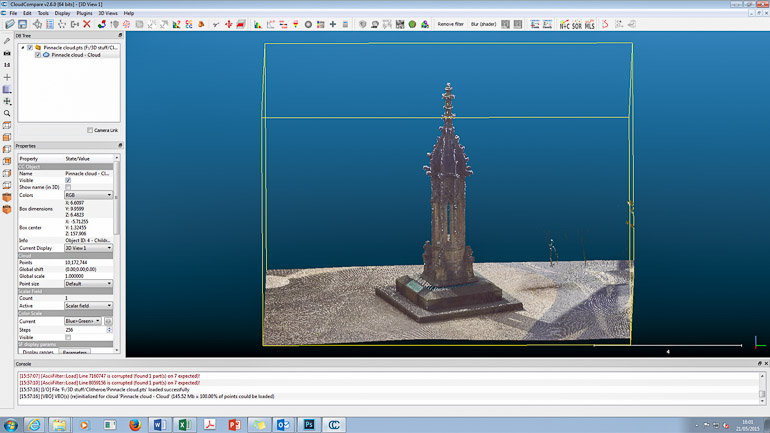The height and width of the screenshot is (433, 770).
Task: Open the Display menu
Action: tap(62, 13)
